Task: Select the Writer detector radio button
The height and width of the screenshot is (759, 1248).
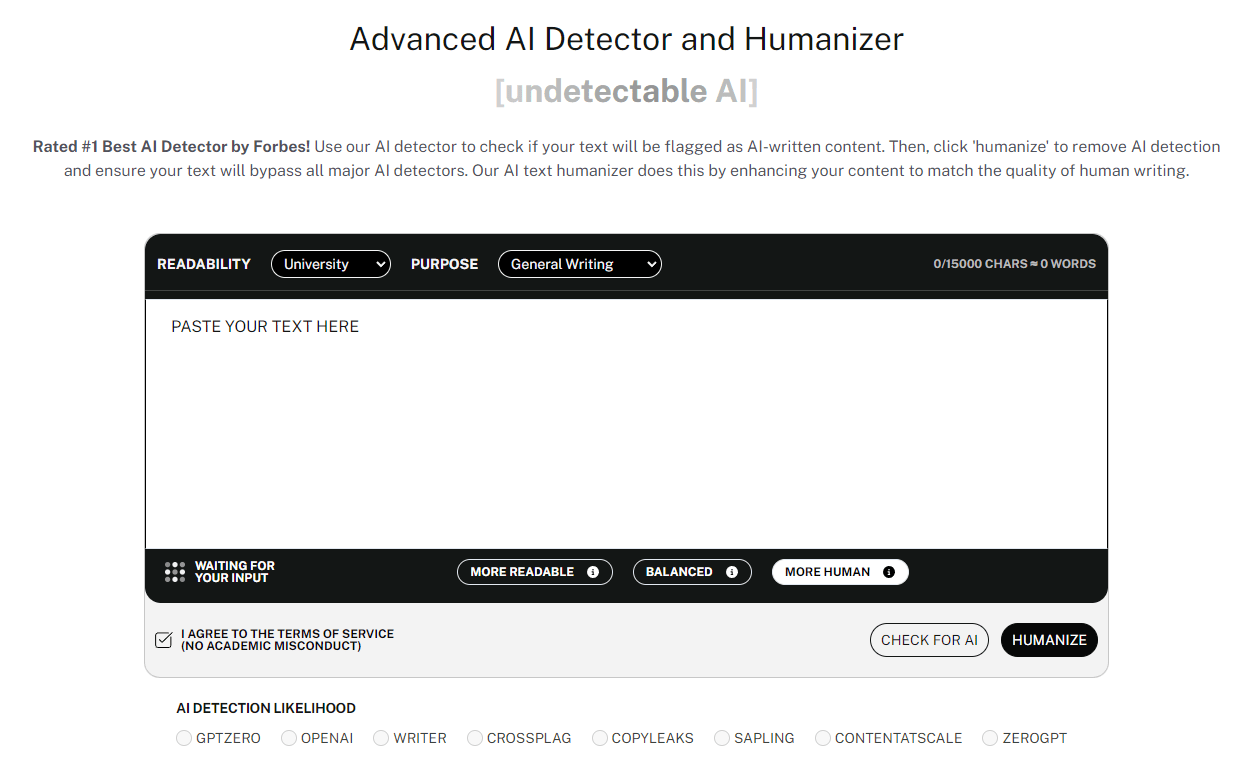Action: click(x=381, y=738)
